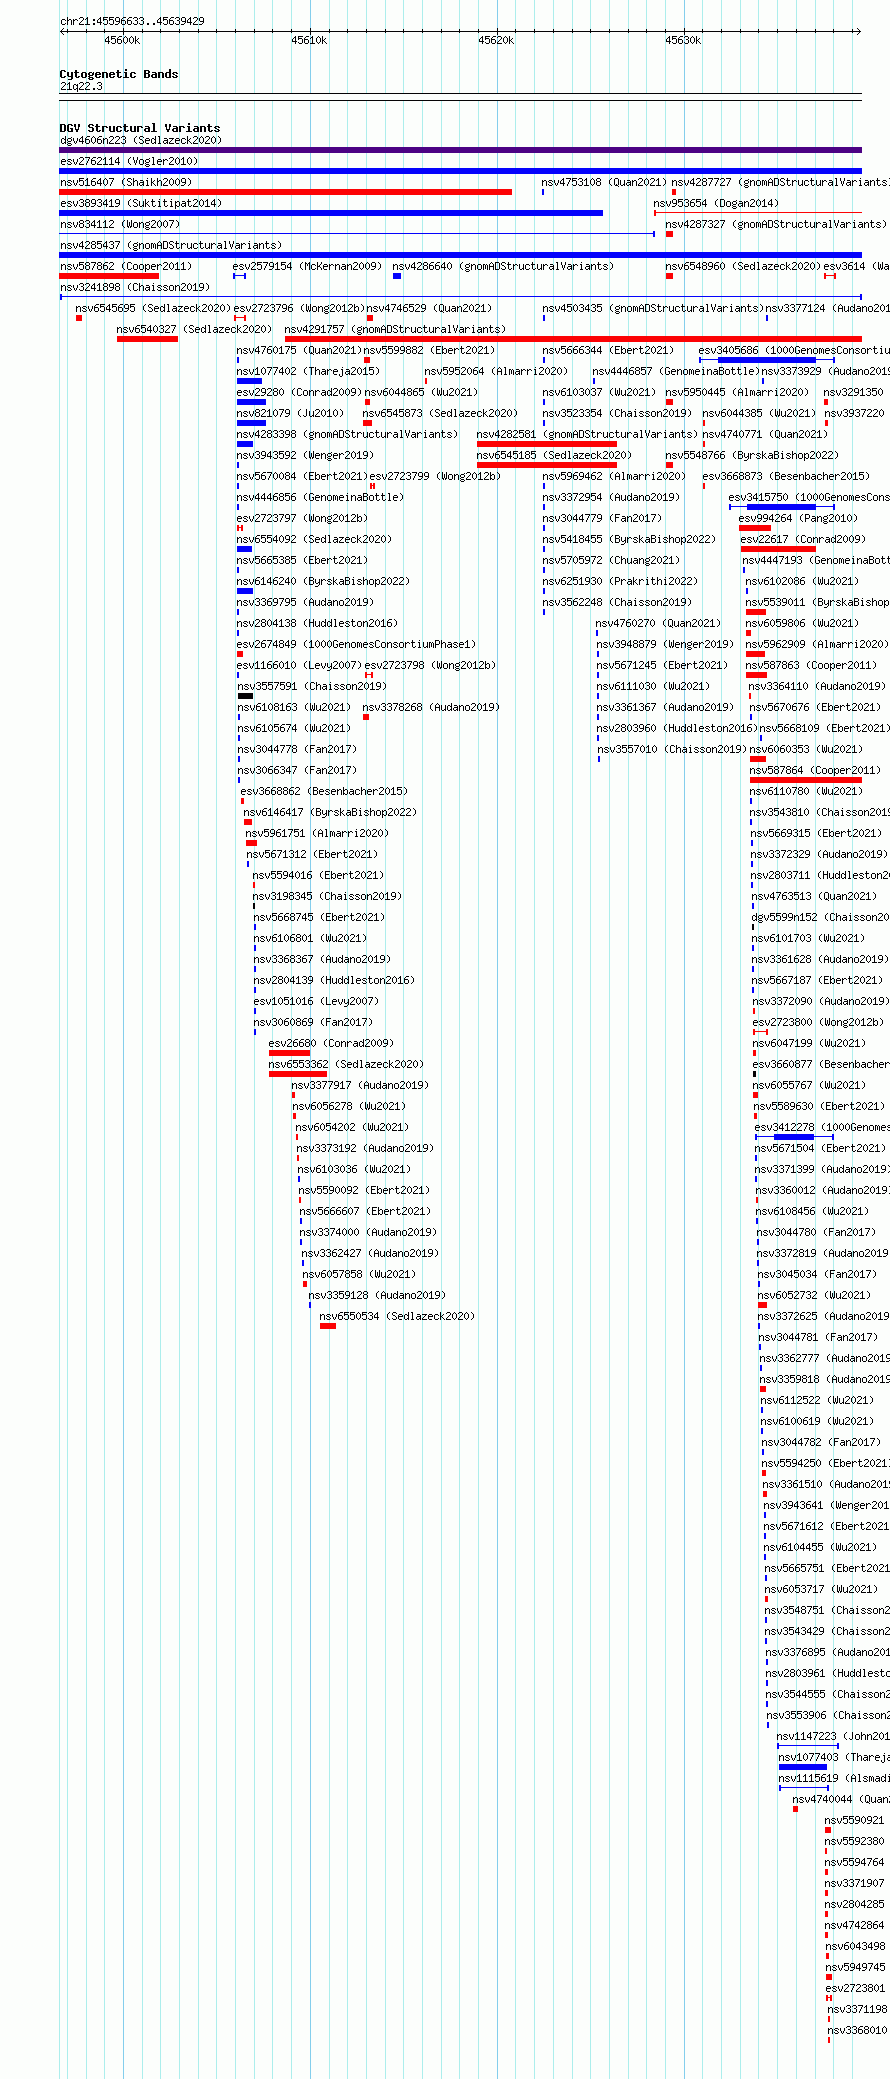Select esv2579154 (McKernan2009) variant

click(x=307, y=267)
